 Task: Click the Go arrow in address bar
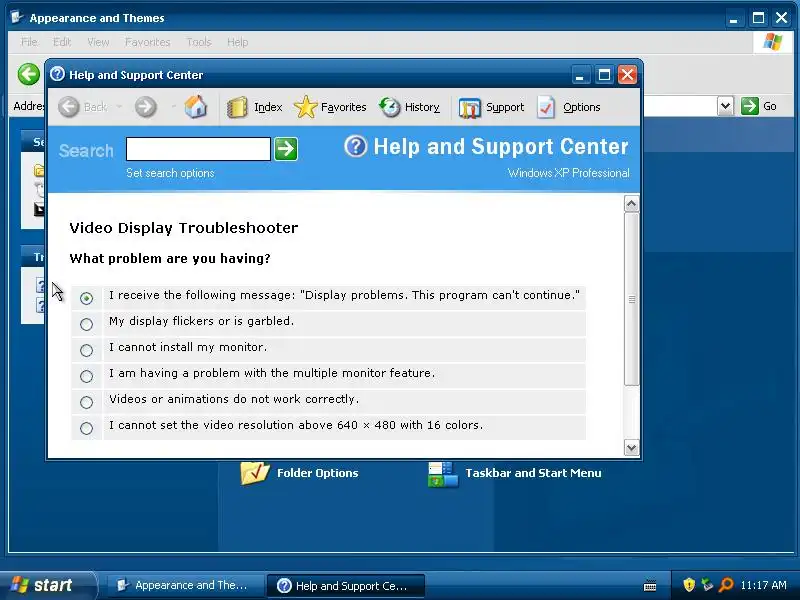[749, 106]
